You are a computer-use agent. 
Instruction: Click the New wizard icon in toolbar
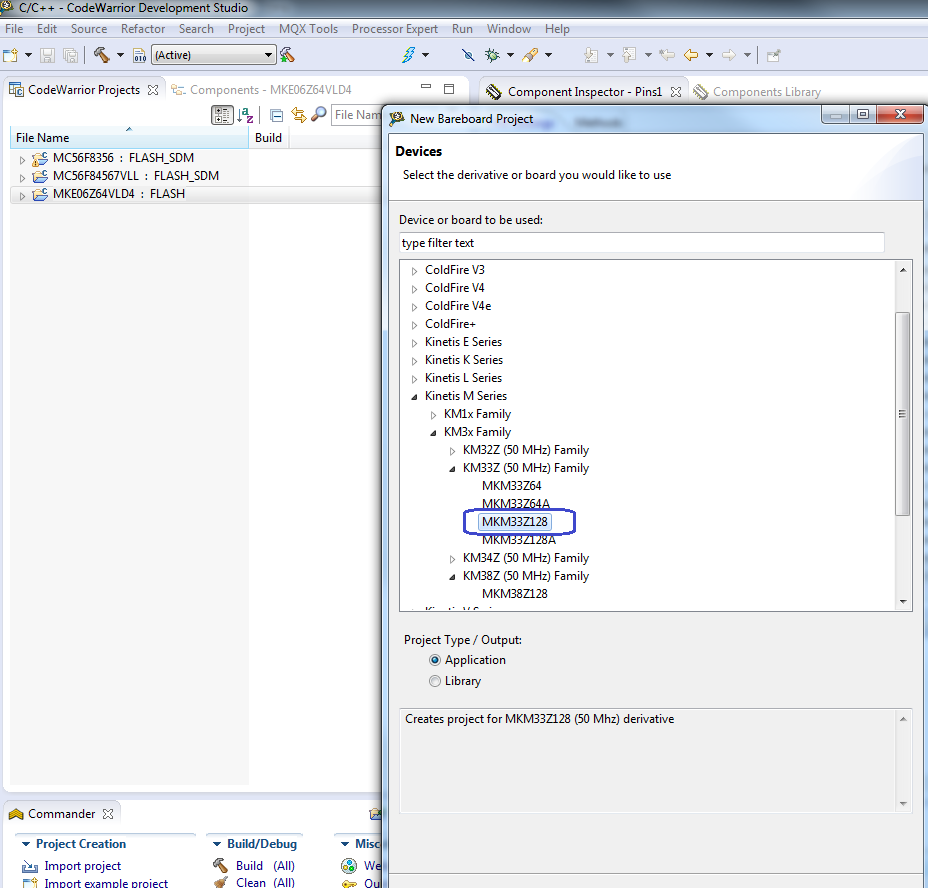pos(11,55)
